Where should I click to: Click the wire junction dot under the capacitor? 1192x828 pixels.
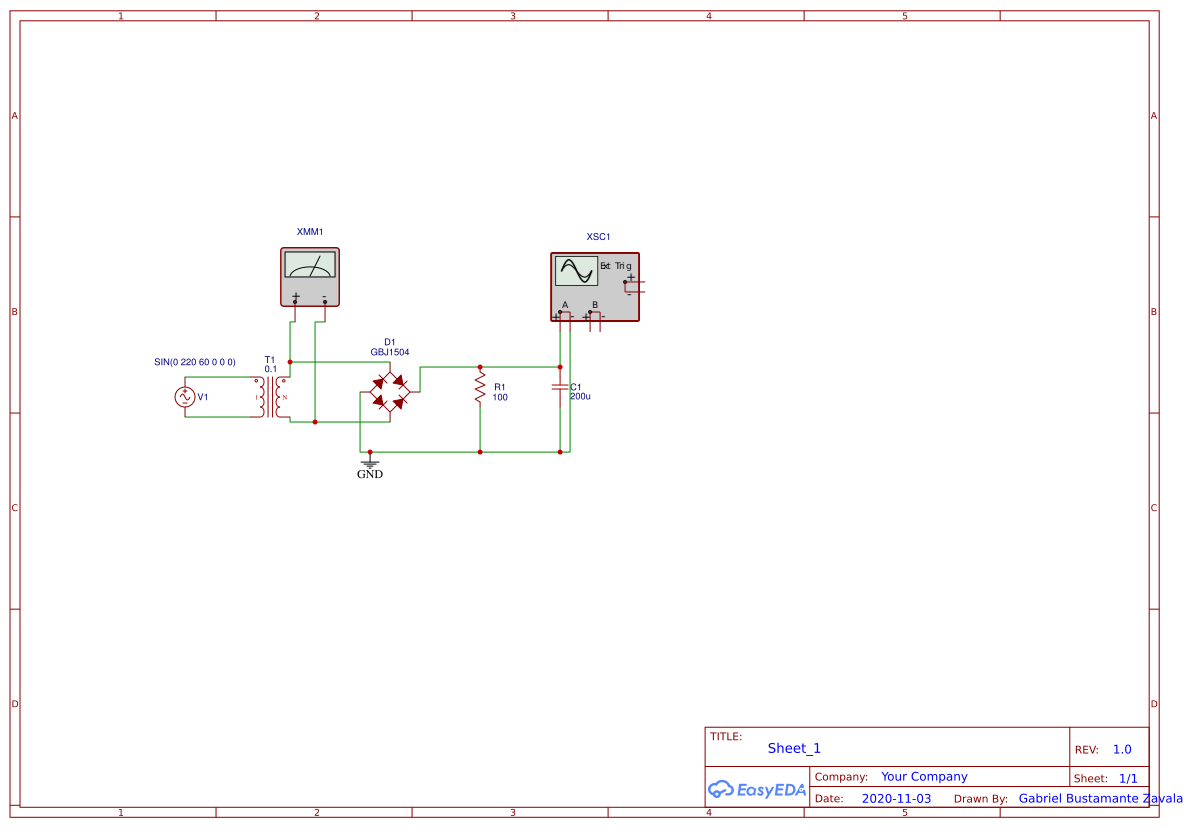pos(560,452)
